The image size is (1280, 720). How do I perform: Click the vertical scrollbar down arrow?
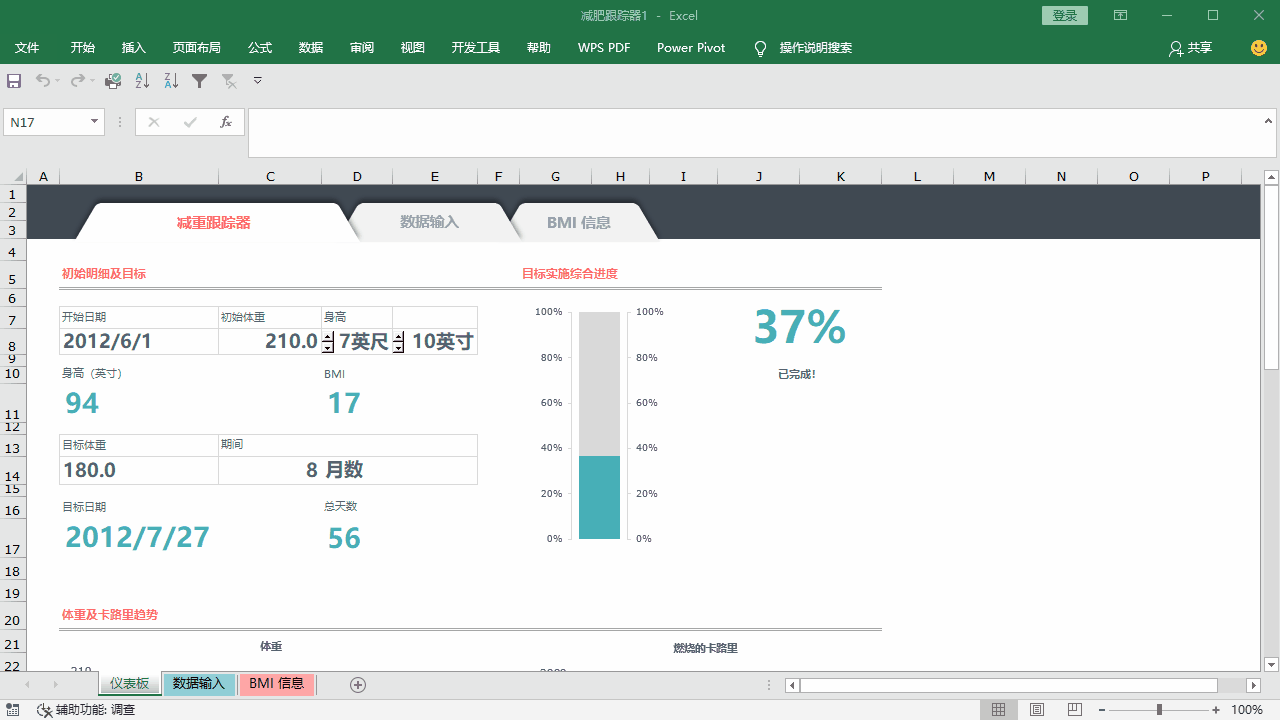click(1272, 664)
